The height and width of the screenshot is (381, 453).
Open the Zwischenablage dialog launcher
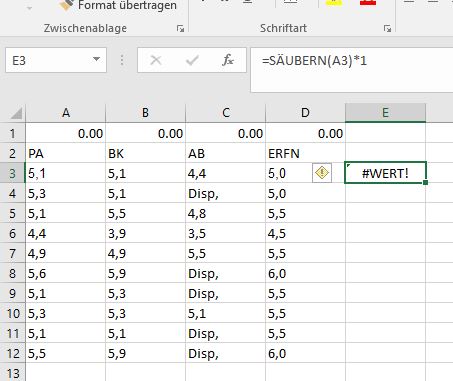pyautogui.click(x=180, y=29)
